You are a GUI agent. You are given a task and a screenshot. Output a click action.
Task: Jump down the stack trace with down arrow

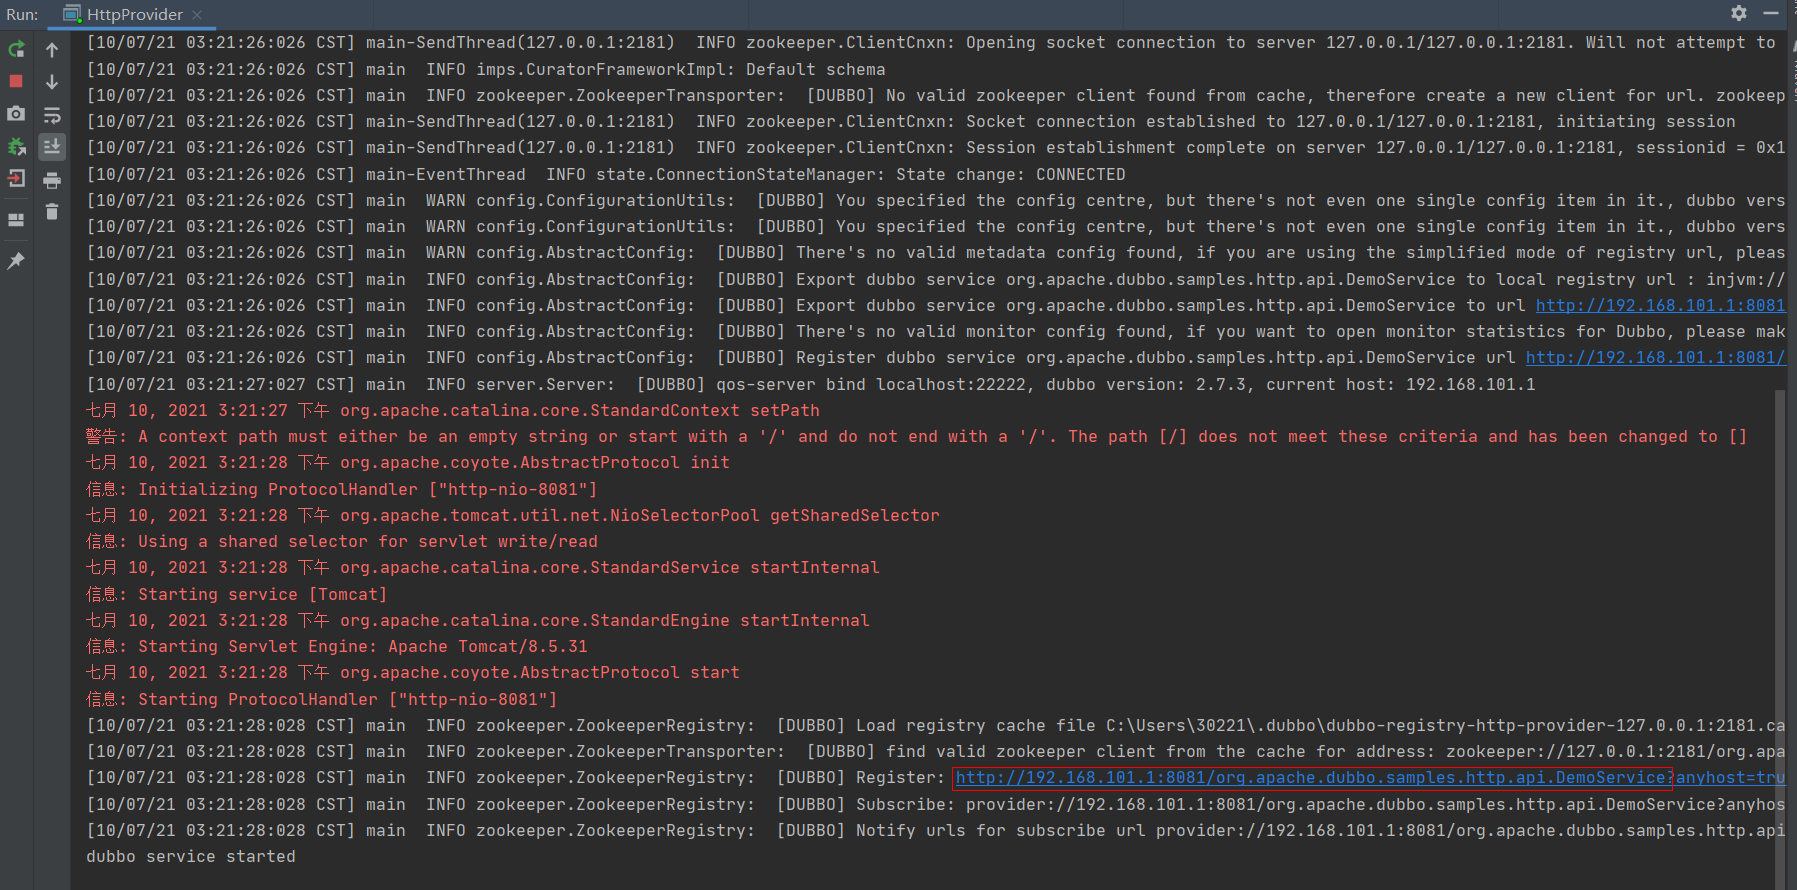[52, 82]
